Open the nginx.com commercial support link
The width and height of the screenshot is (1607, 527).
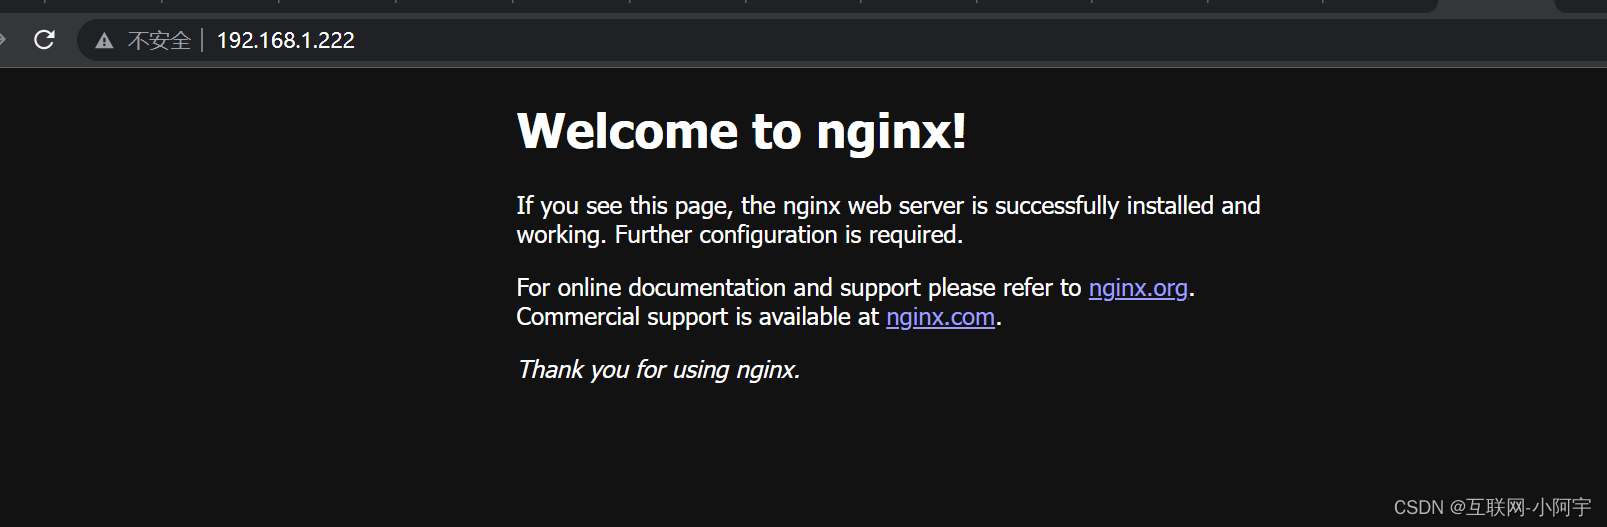click(x=940, y=317)
